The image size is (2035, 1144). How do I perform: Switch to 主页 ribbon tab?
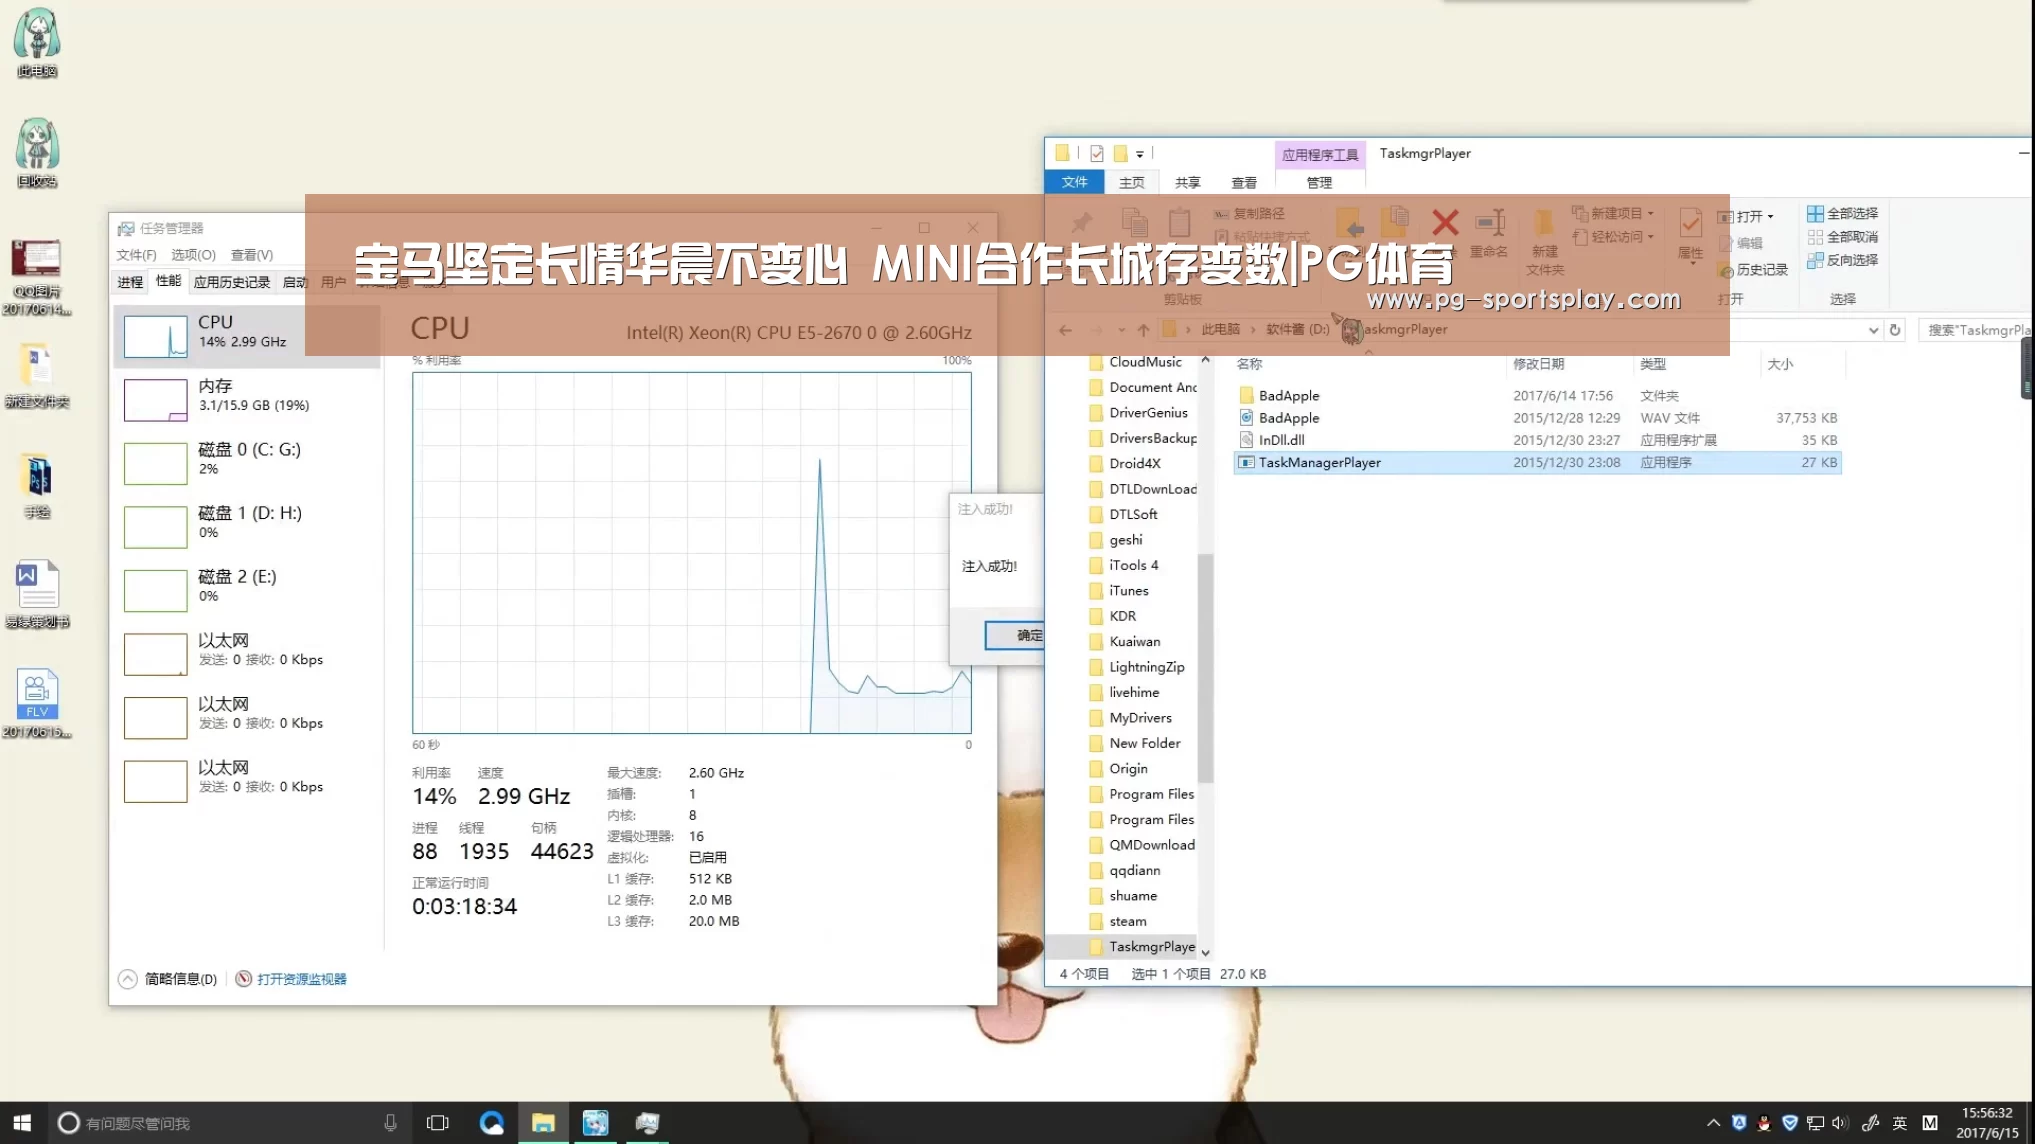point(1131,183)
